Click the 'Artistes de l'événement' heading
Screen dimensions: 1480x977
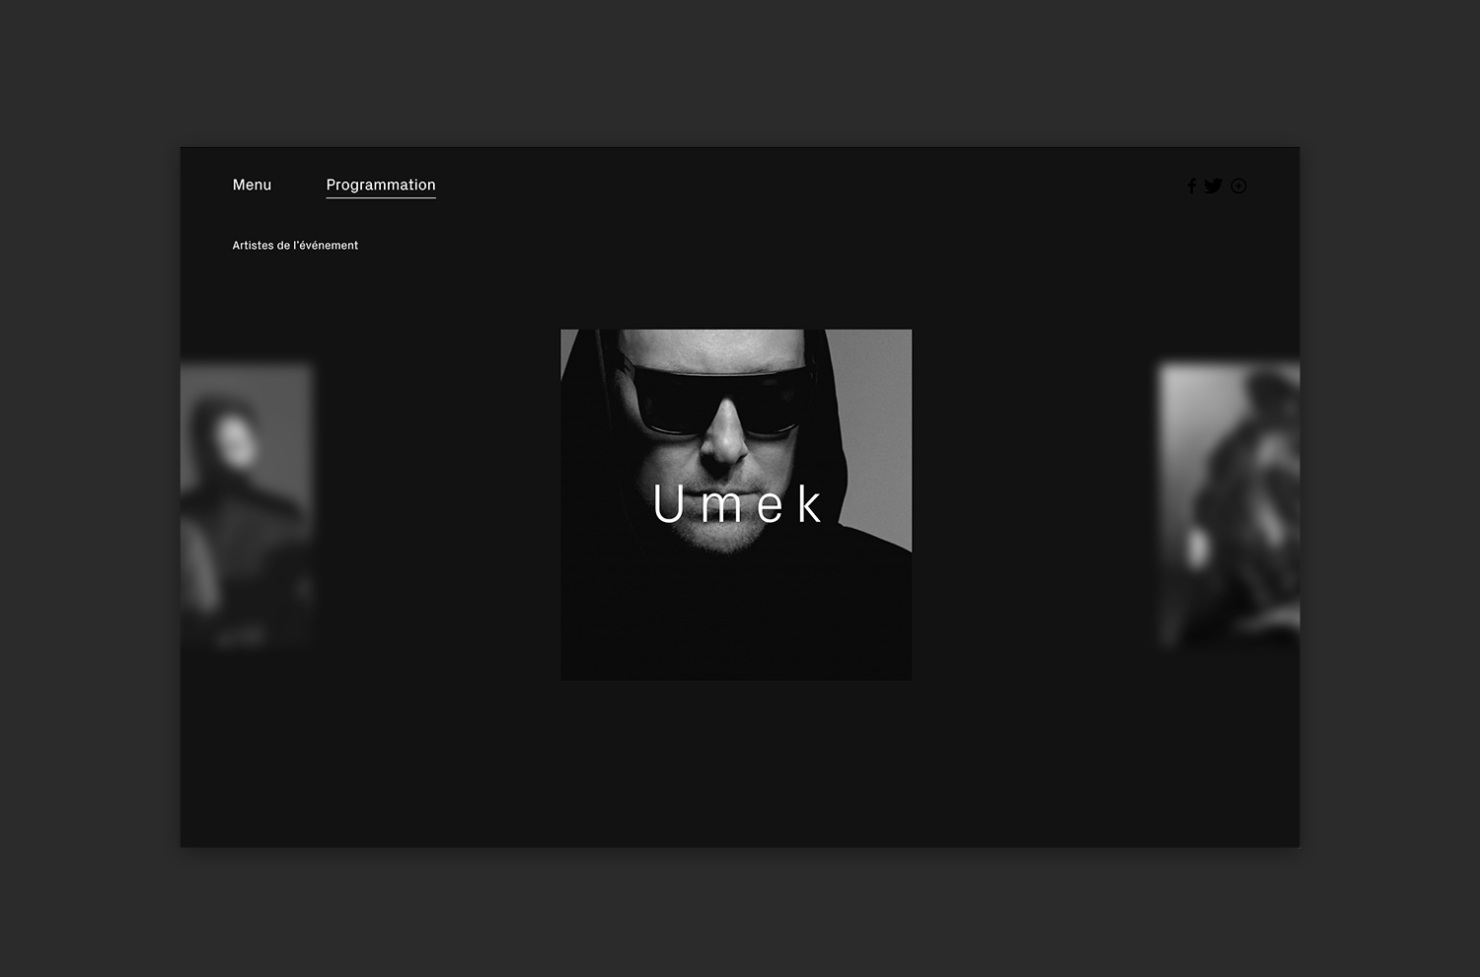coord(295,245)
